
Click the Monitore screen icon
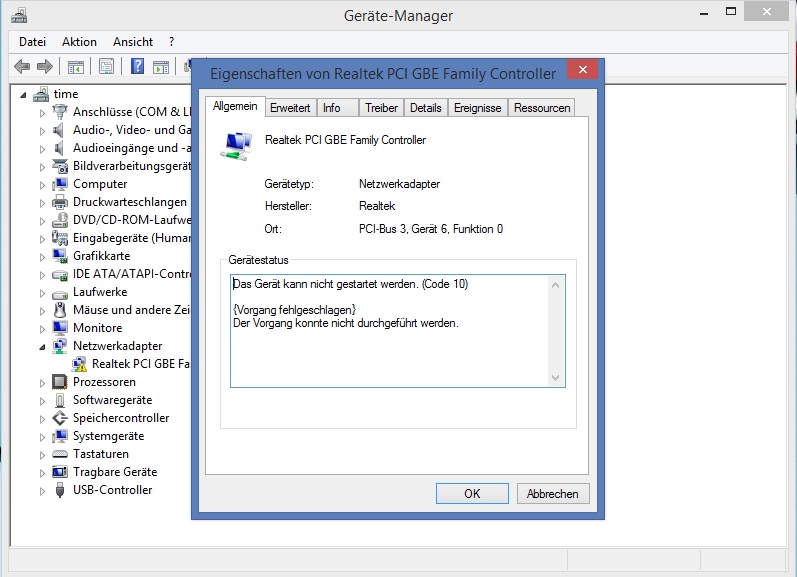pos(60,328)
